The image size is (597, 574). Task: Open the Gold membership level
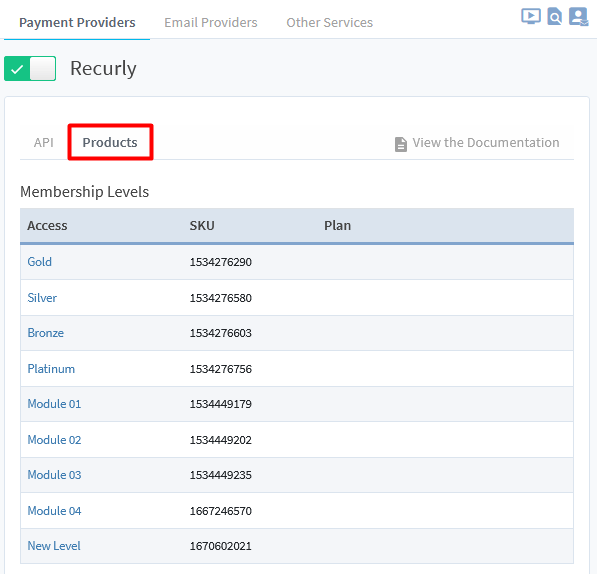pyautogui.click(x=40, y=262)
